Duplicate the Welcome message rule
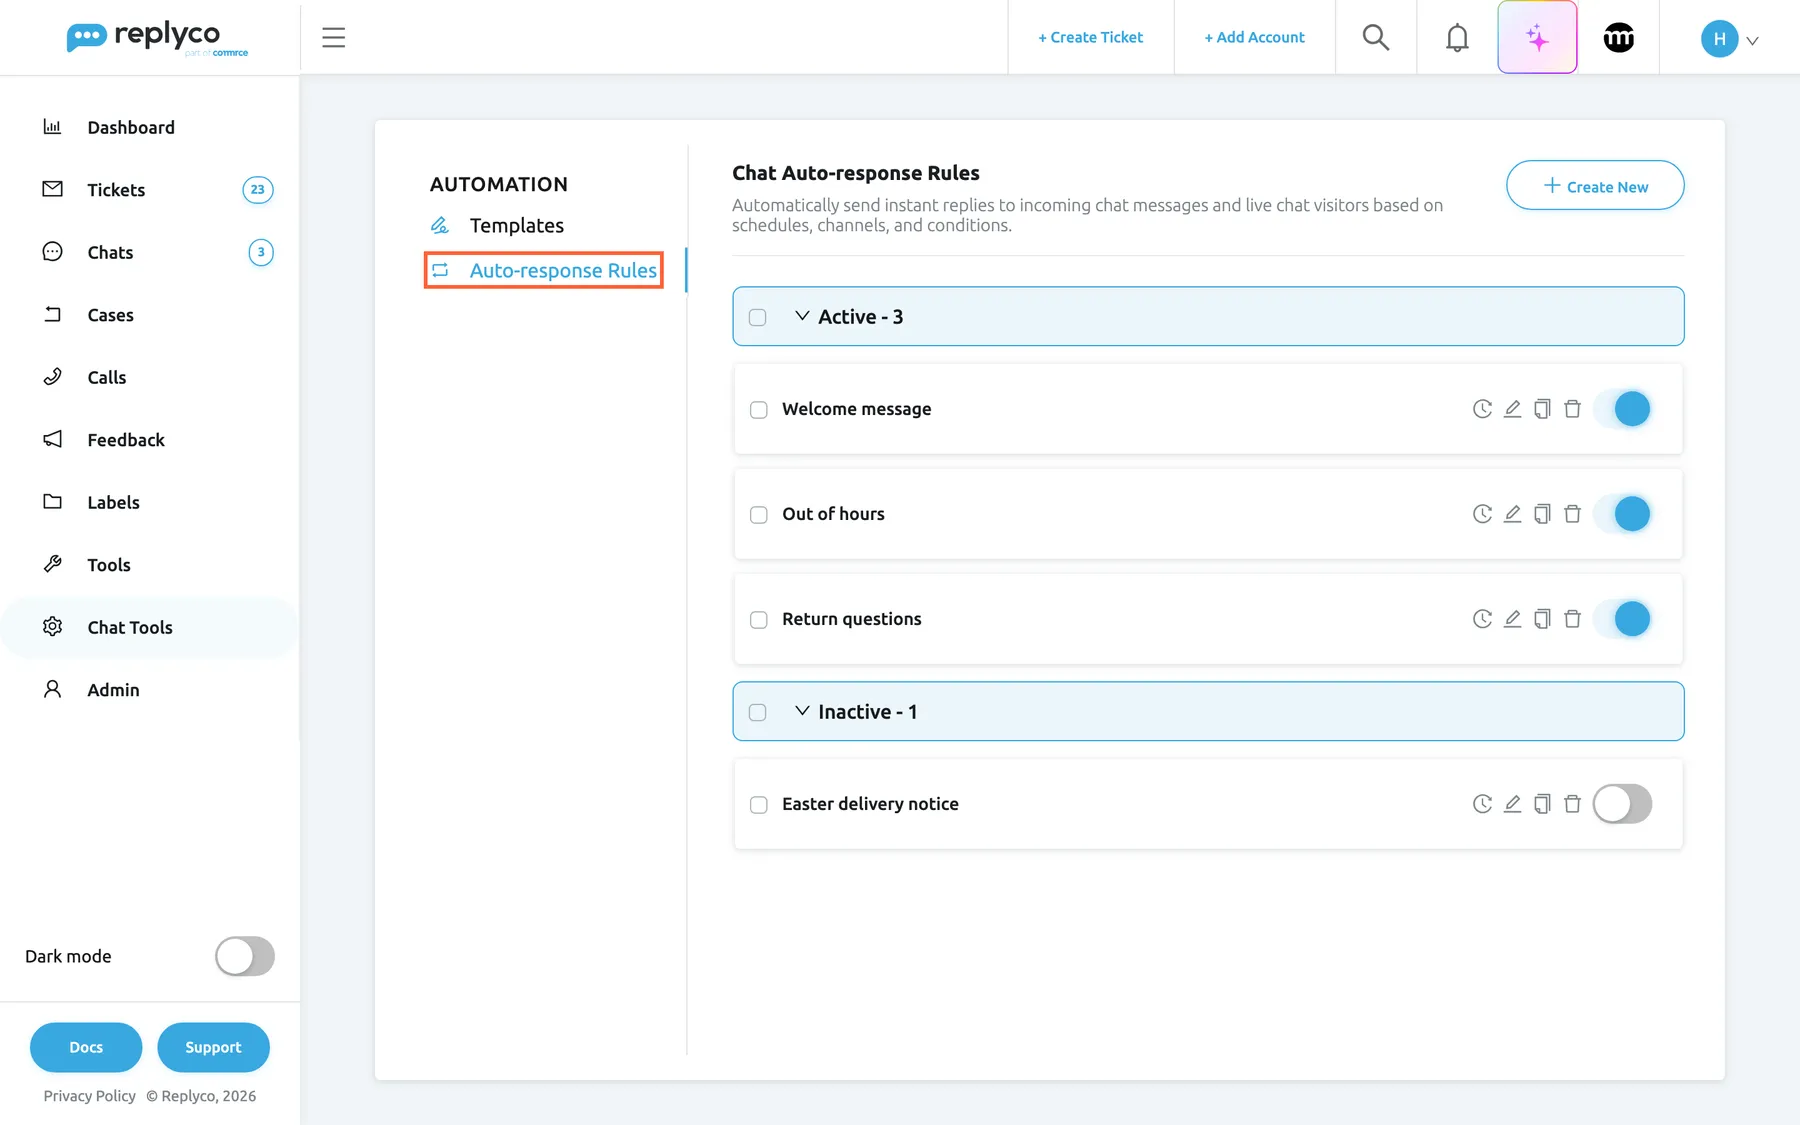The image size is (1800, 1125). [x=1542, y=409]
